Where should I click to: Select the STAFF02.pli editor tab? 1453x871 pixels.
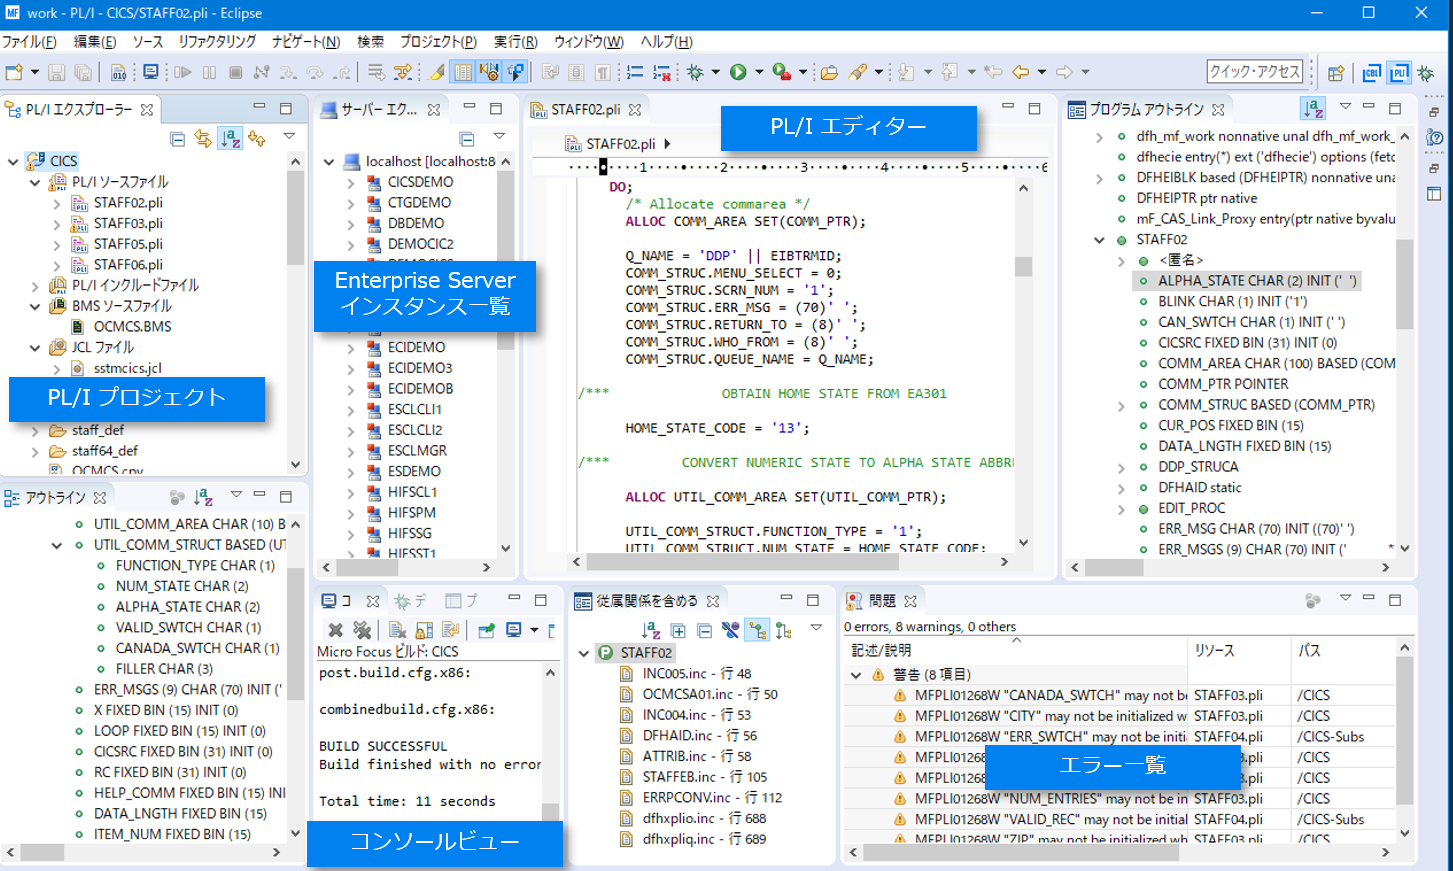click(586, 109)
